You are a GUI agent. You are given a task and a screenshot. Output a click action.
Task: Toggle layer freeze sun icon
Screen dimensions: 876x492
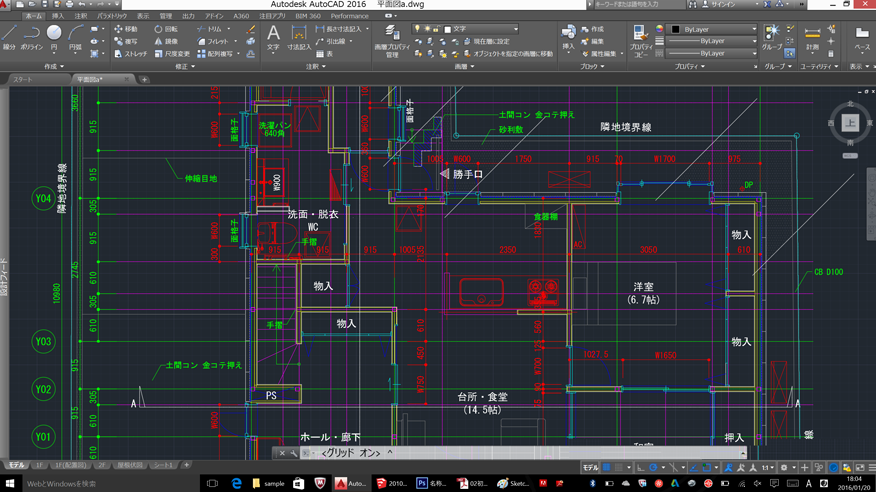(x=427, y=28)
